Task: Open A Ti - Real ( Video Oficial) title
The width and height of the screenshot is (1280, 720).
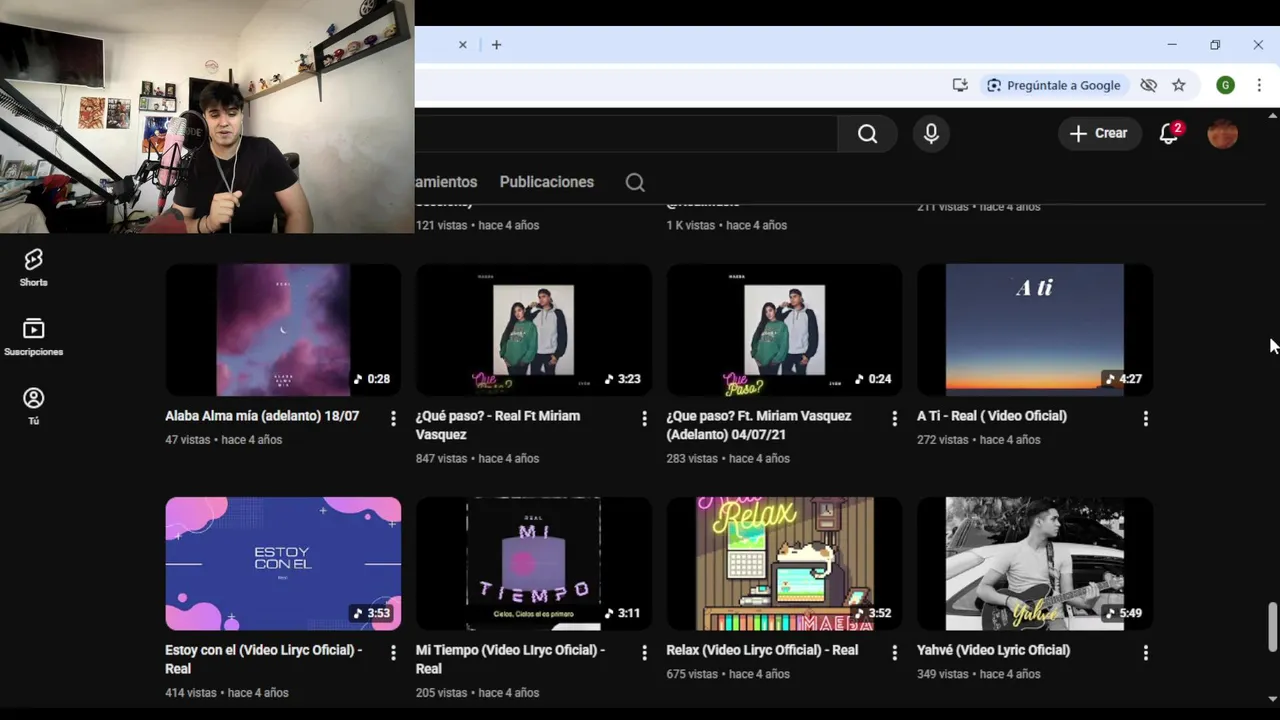Action: 992,416
